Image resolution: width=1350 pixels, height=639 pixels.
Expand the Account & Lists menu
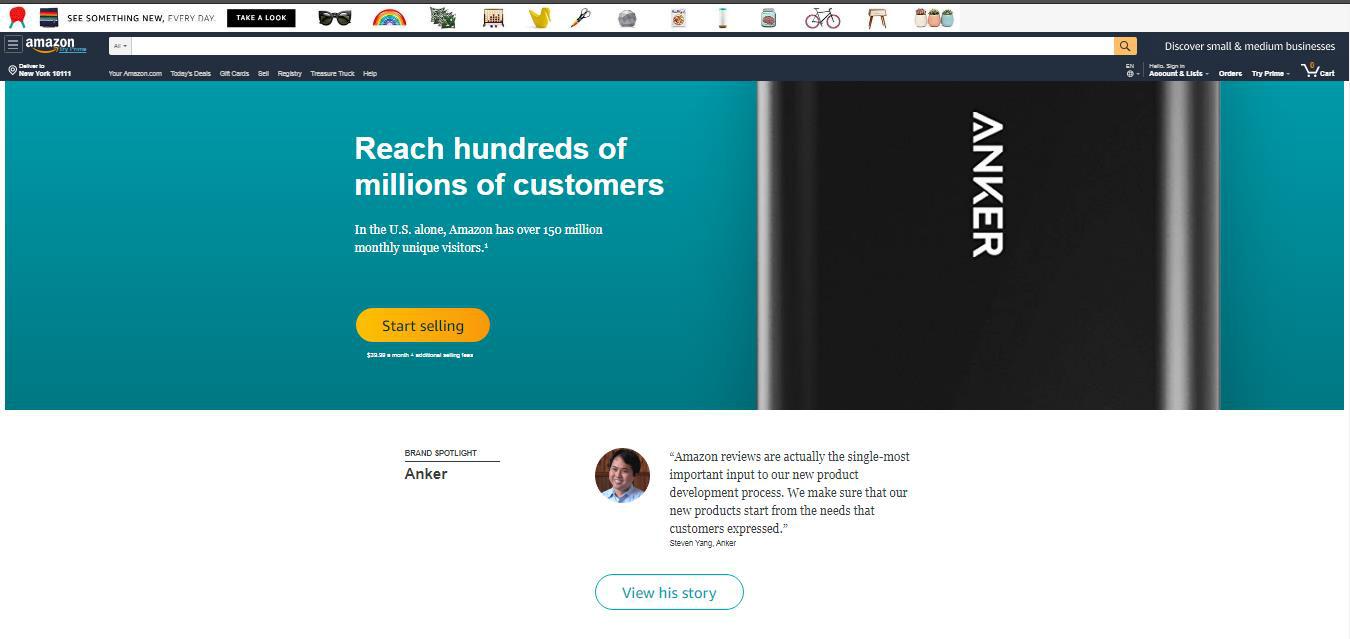(1178, 70)
